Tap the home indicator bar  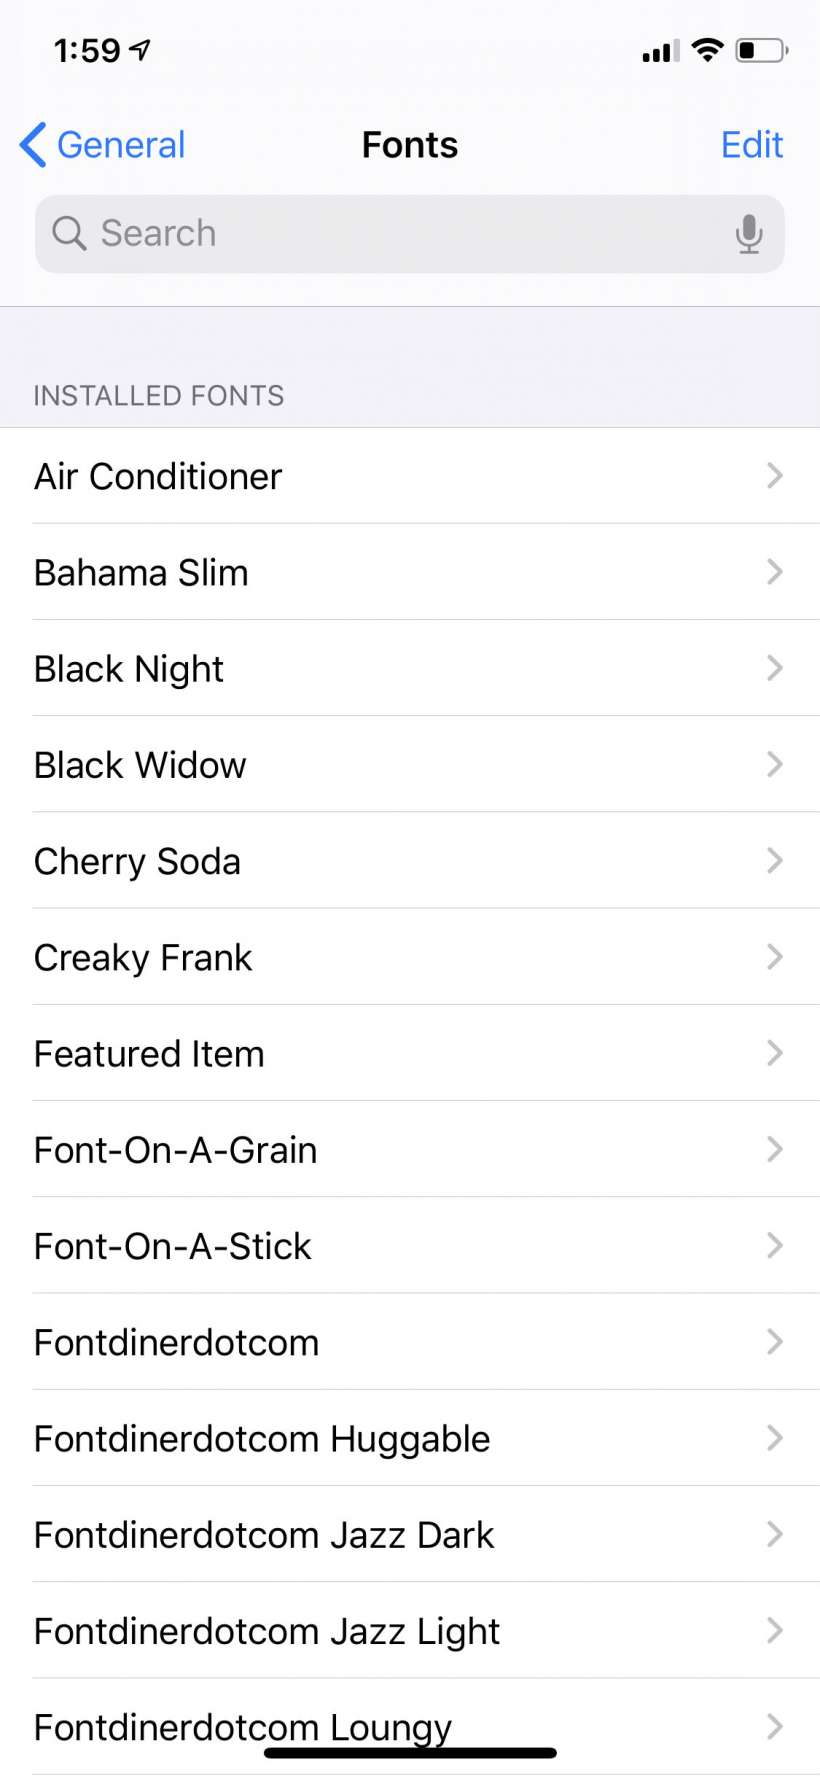tap(410, 1753)
